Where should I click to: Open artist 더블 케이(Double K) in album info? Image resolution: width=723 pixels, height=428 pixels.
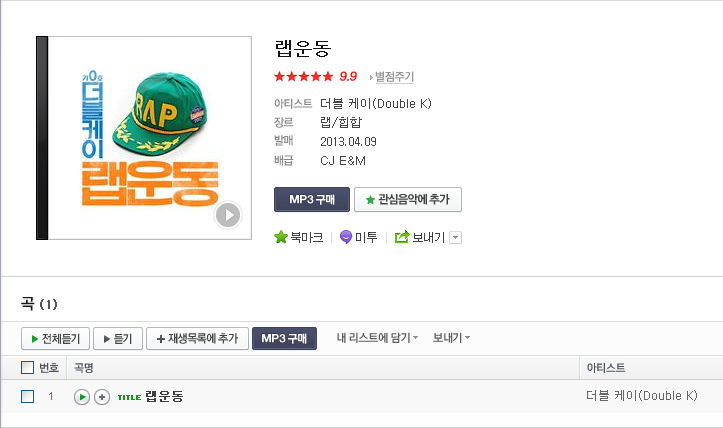(x=376, y=103)
